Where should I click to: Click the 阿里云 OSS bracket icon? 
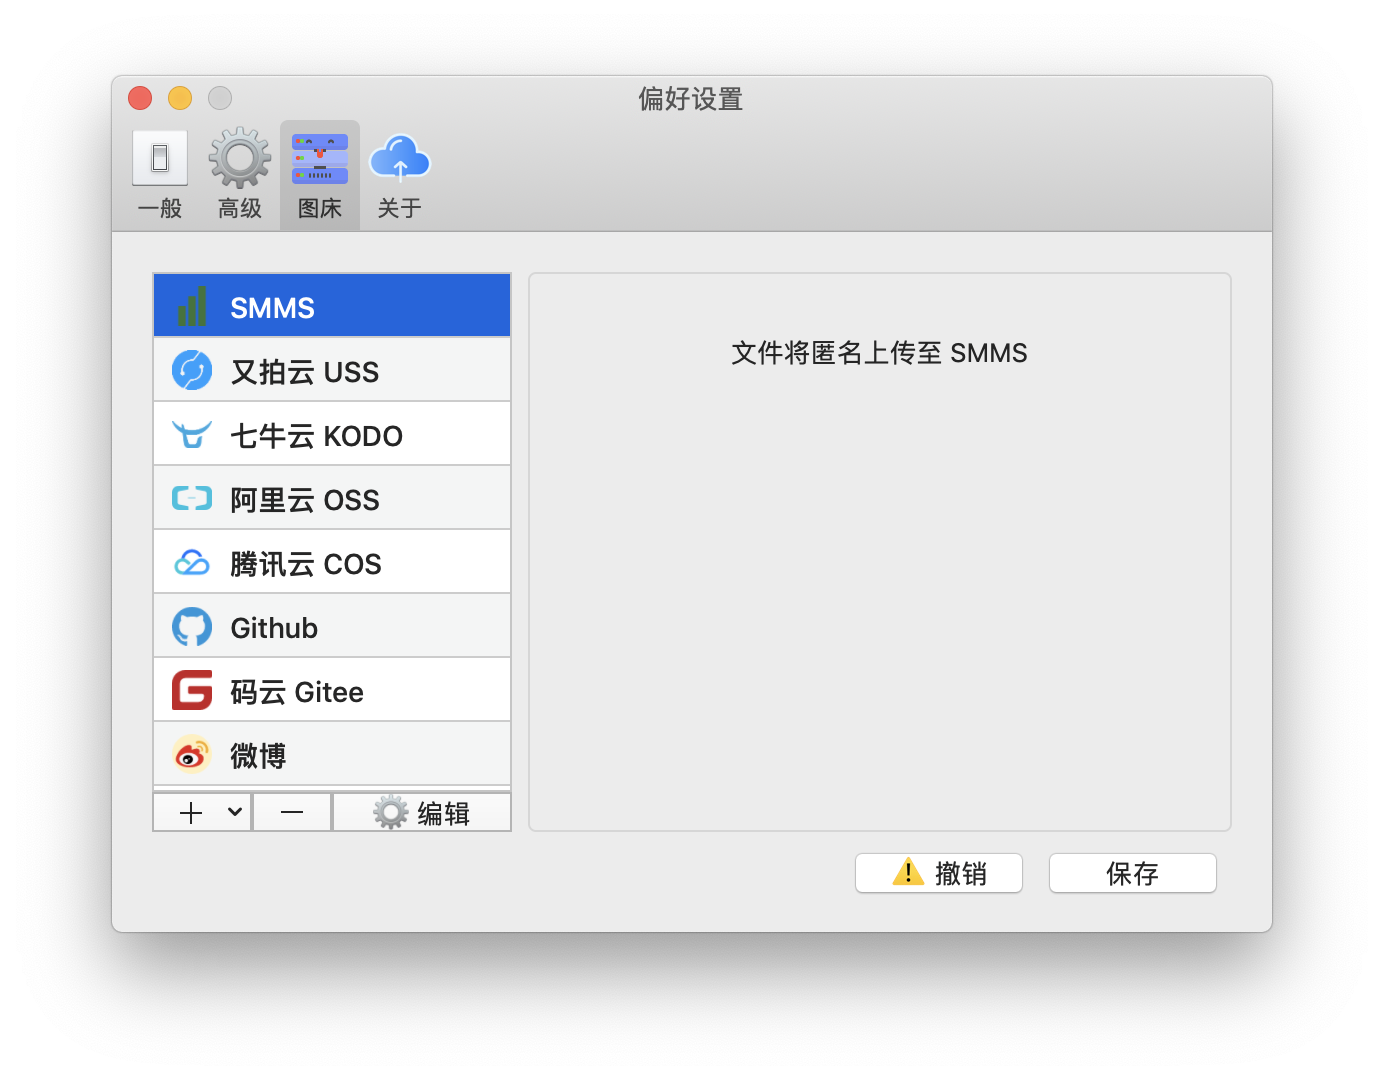(x=192, y=498)
